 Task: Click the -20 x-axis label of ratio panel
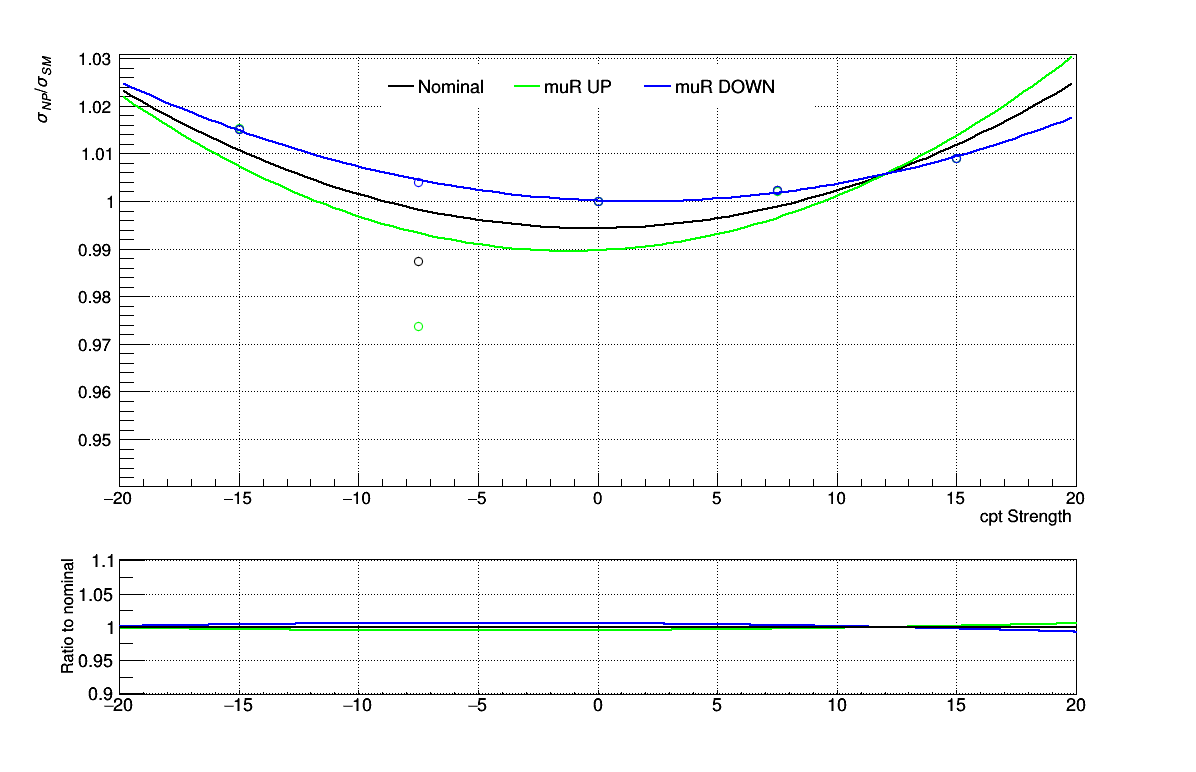coord(117,706)
